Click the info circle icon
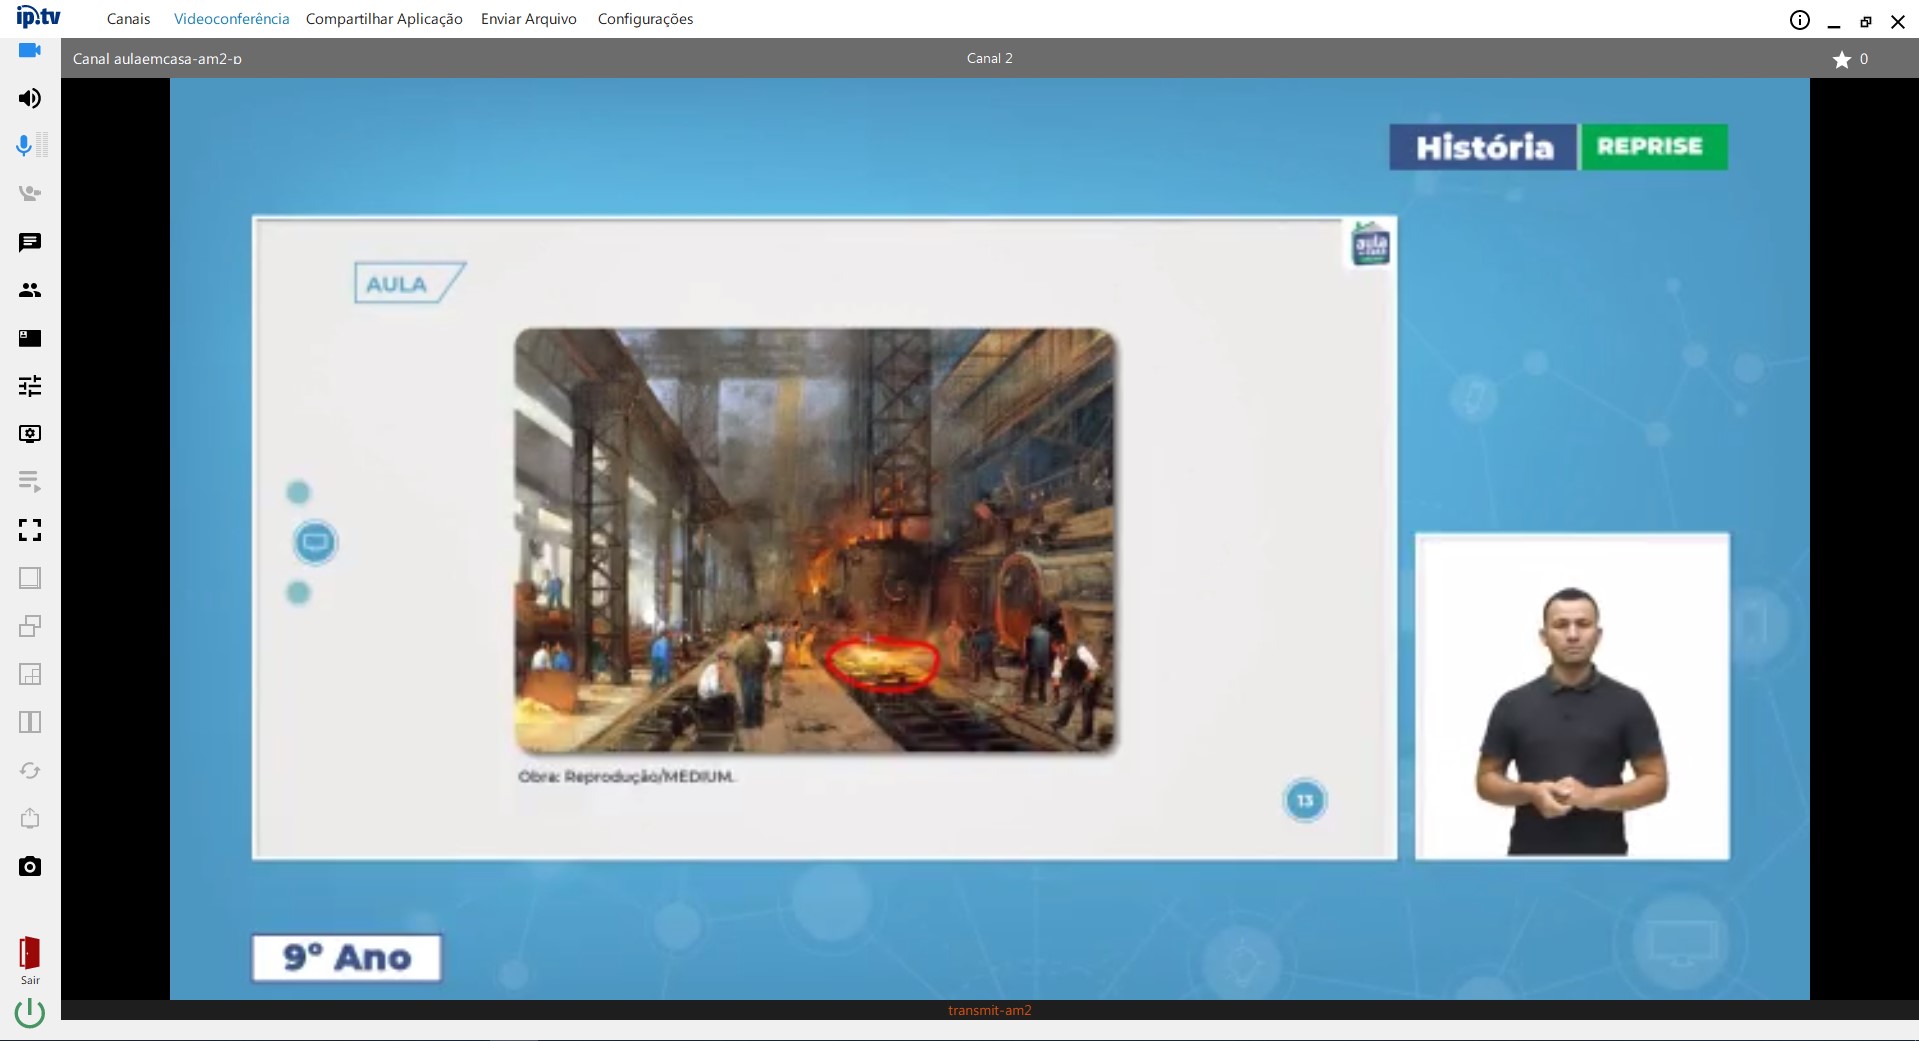The image size is (1919, 1041). pos(1800,20)
